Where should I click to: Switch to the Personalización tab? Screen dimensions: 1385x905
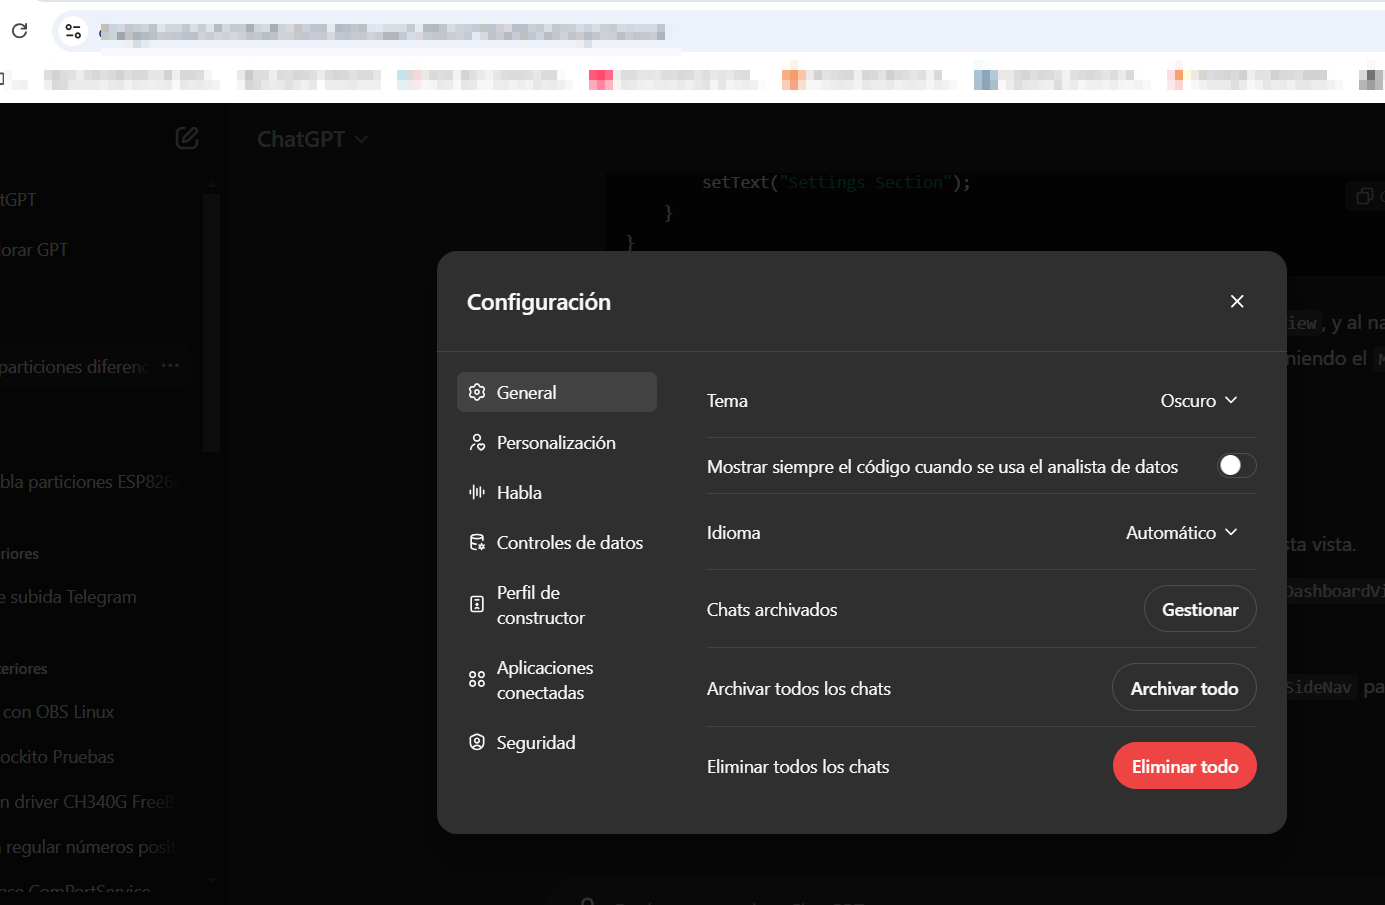pyautogui.click(x=556, y=442)
